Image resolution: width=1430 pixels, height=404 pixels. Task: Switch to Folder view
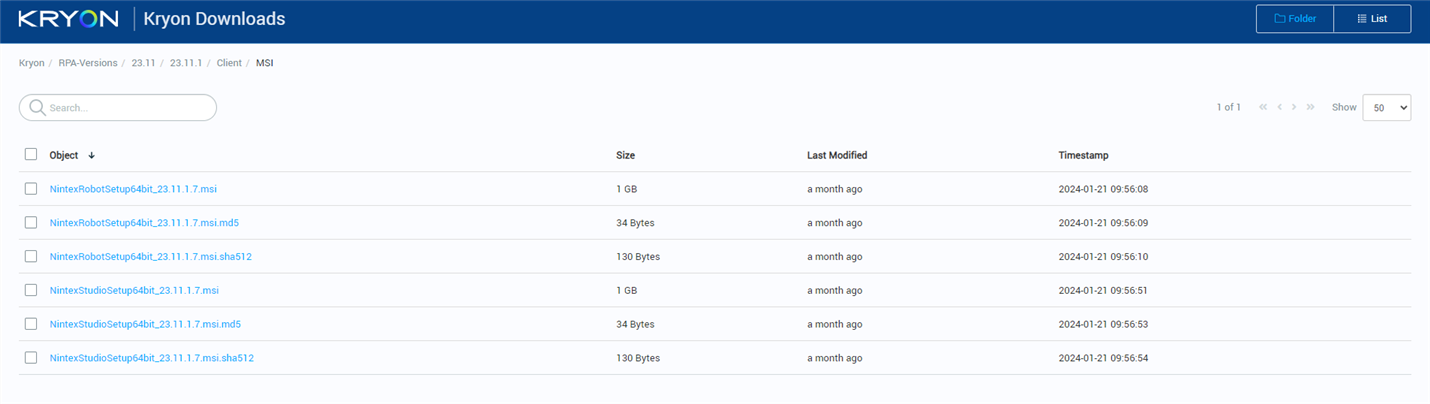click(x=1294, y=19)
